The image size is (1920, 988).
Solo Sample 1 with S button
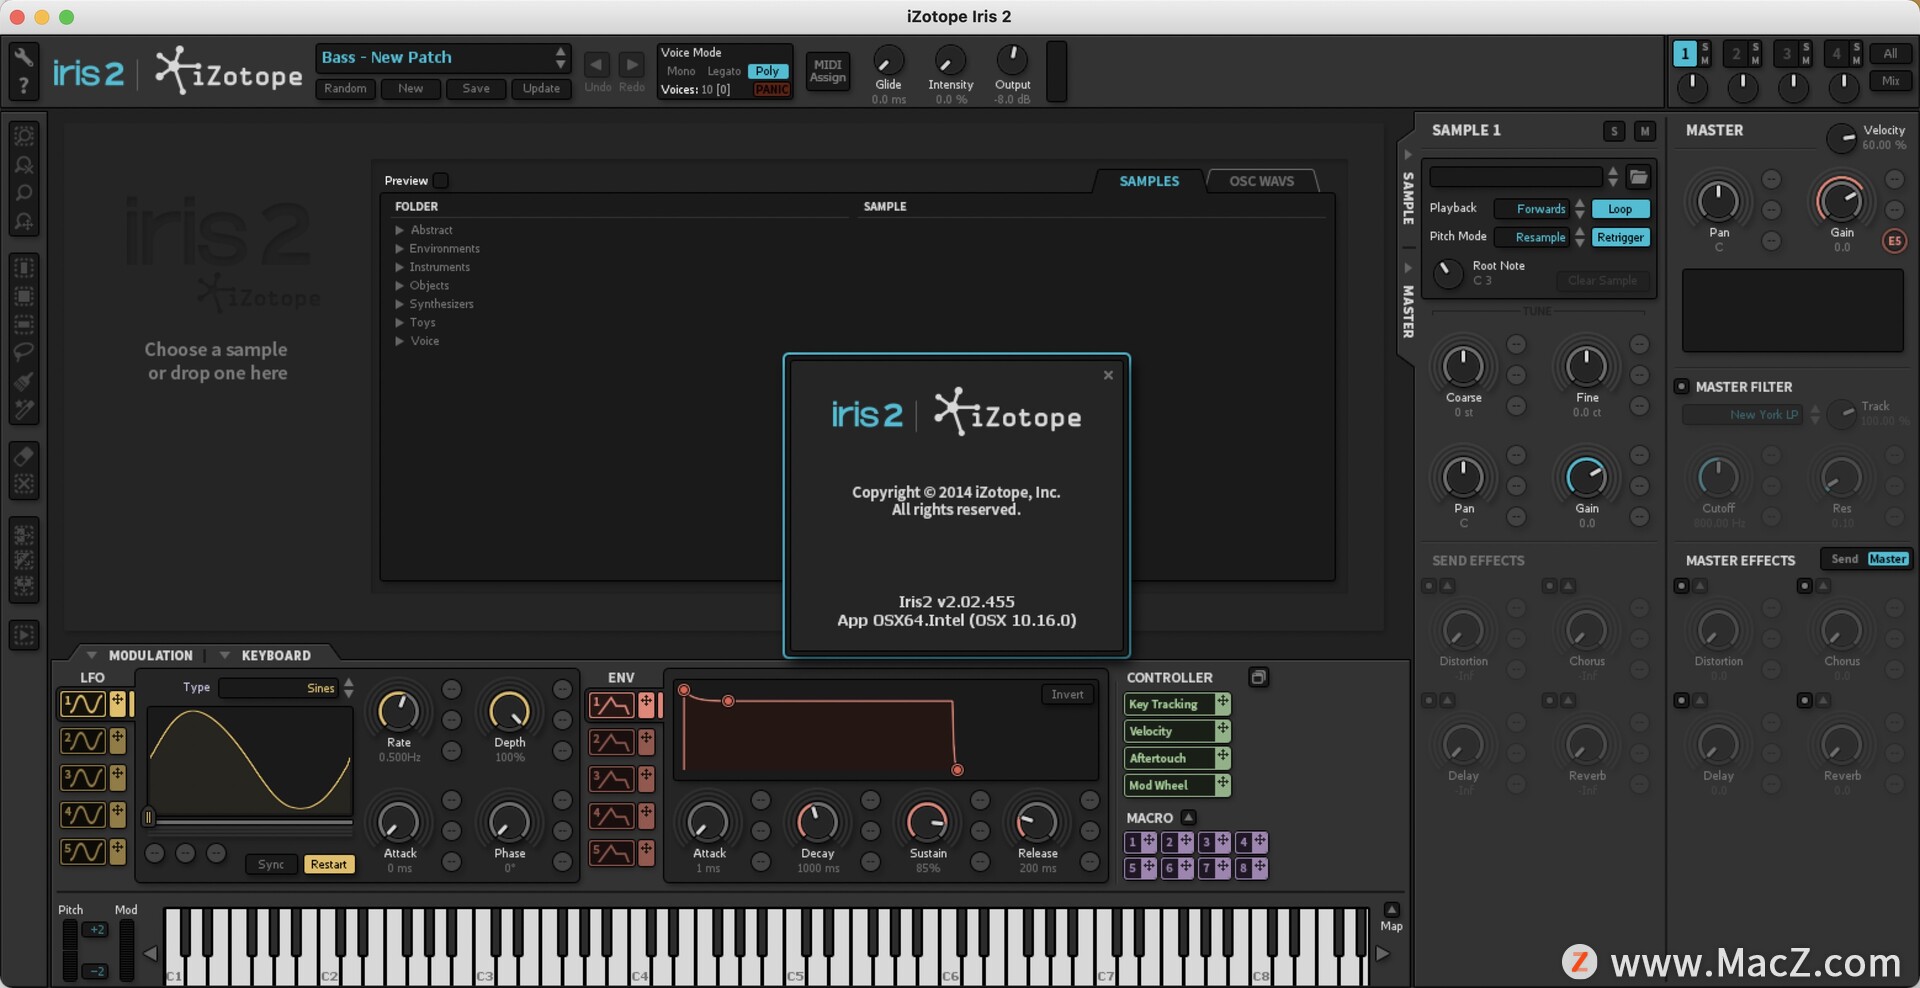(1614, 131)
